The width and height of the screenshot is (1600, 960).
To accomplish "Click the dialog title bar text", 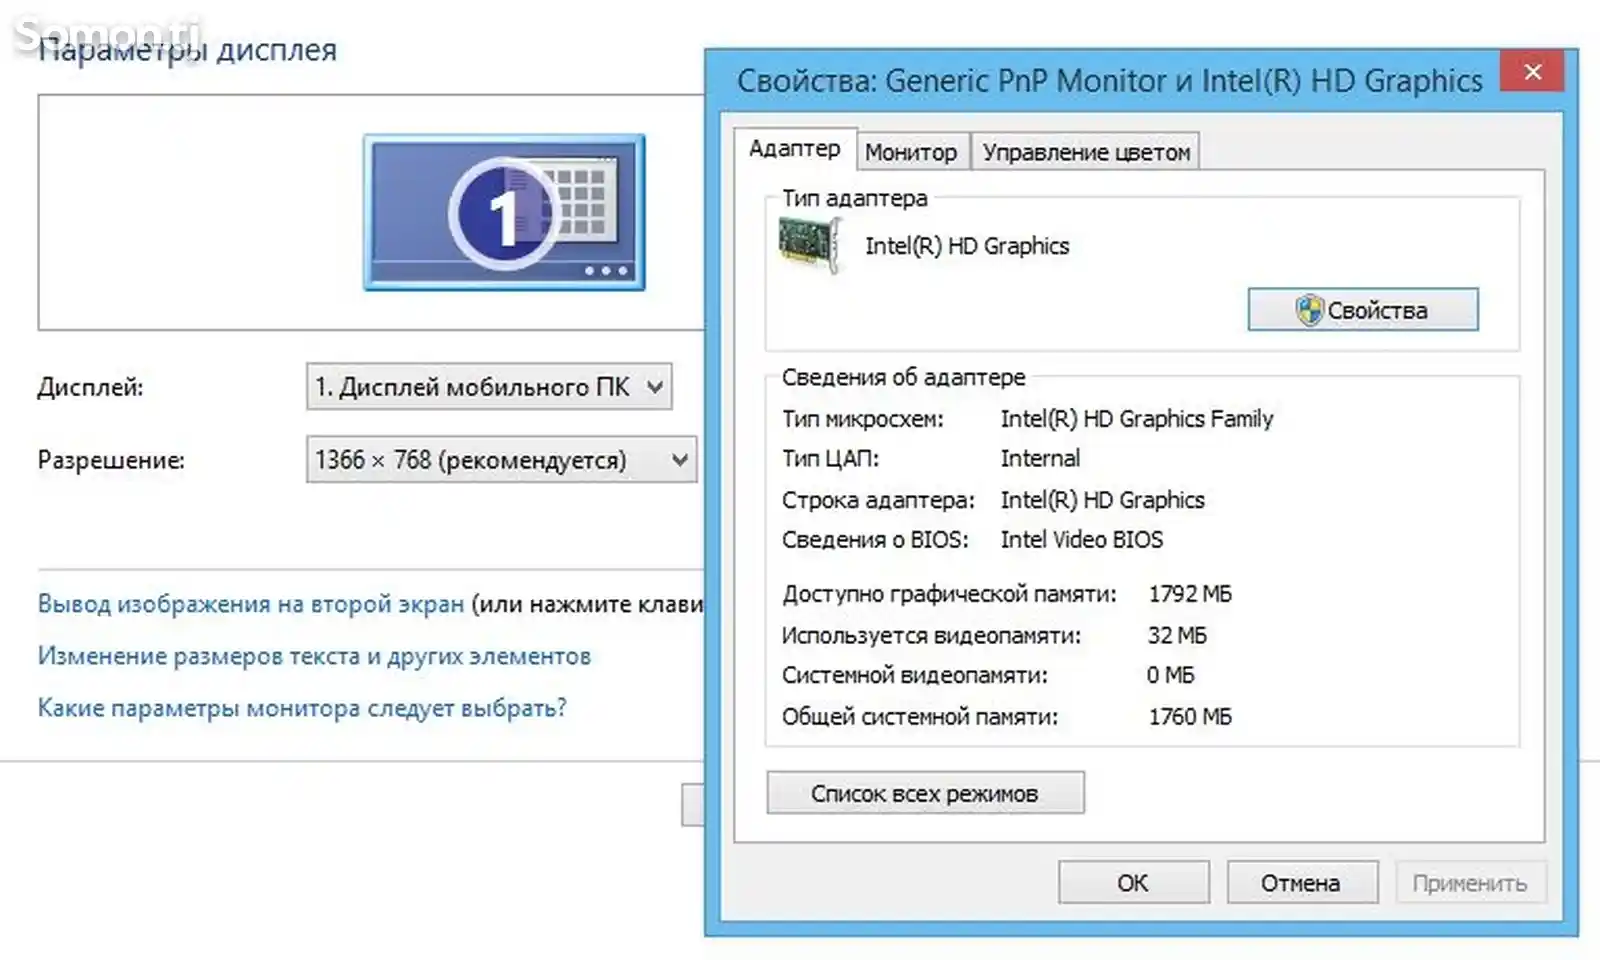I will (1110, 81).
